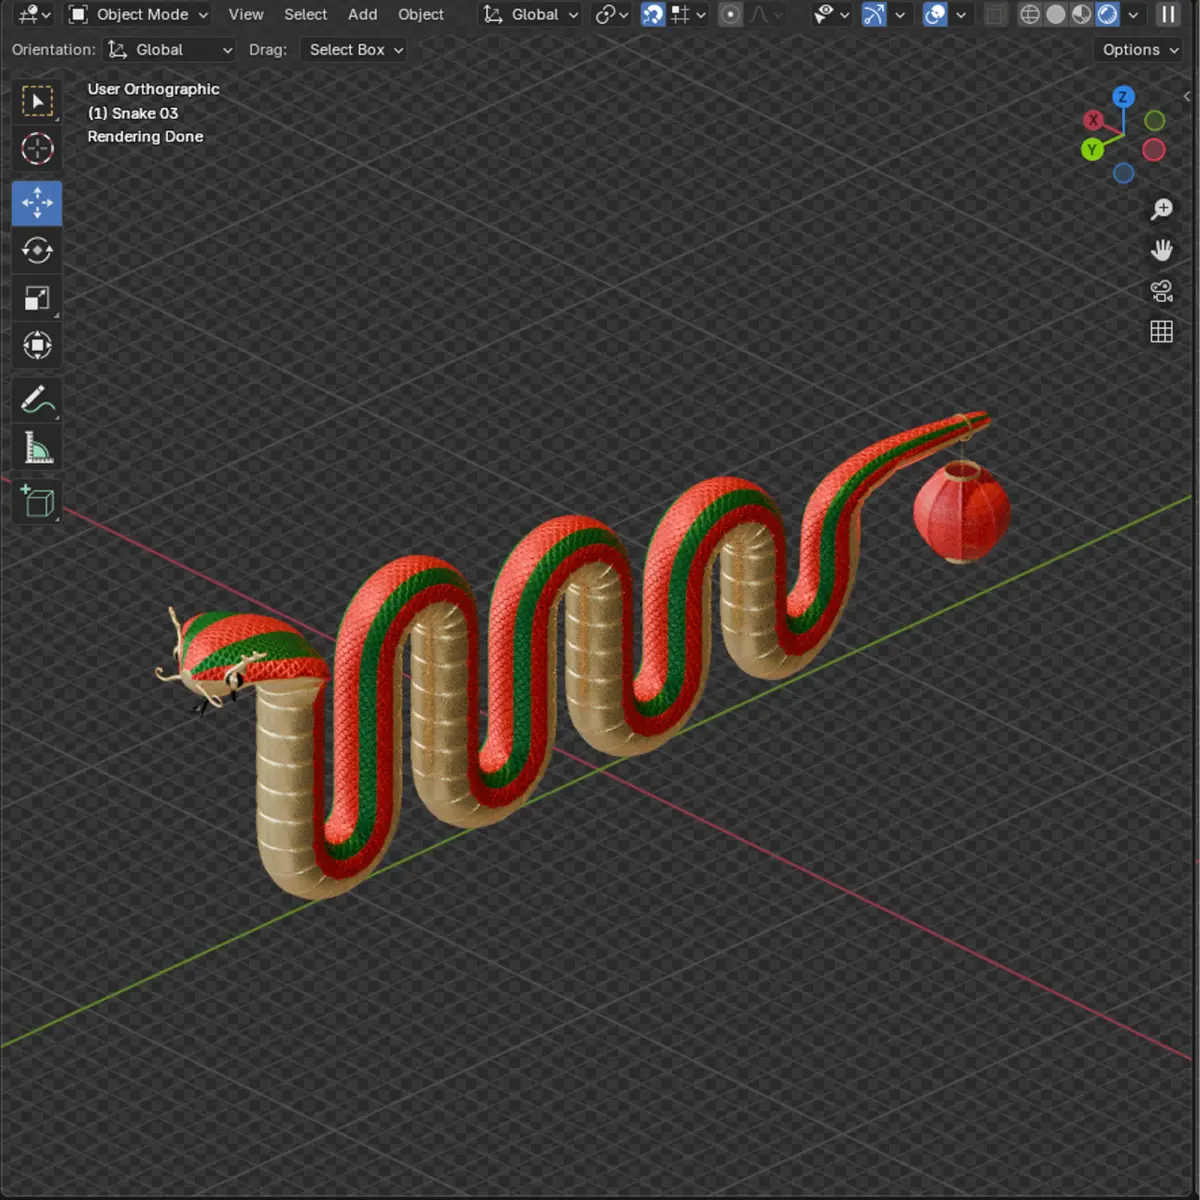1200x1200 pixels.
Task: Expand the gizmo options dropdown arrow
Action: coord(900,14)
